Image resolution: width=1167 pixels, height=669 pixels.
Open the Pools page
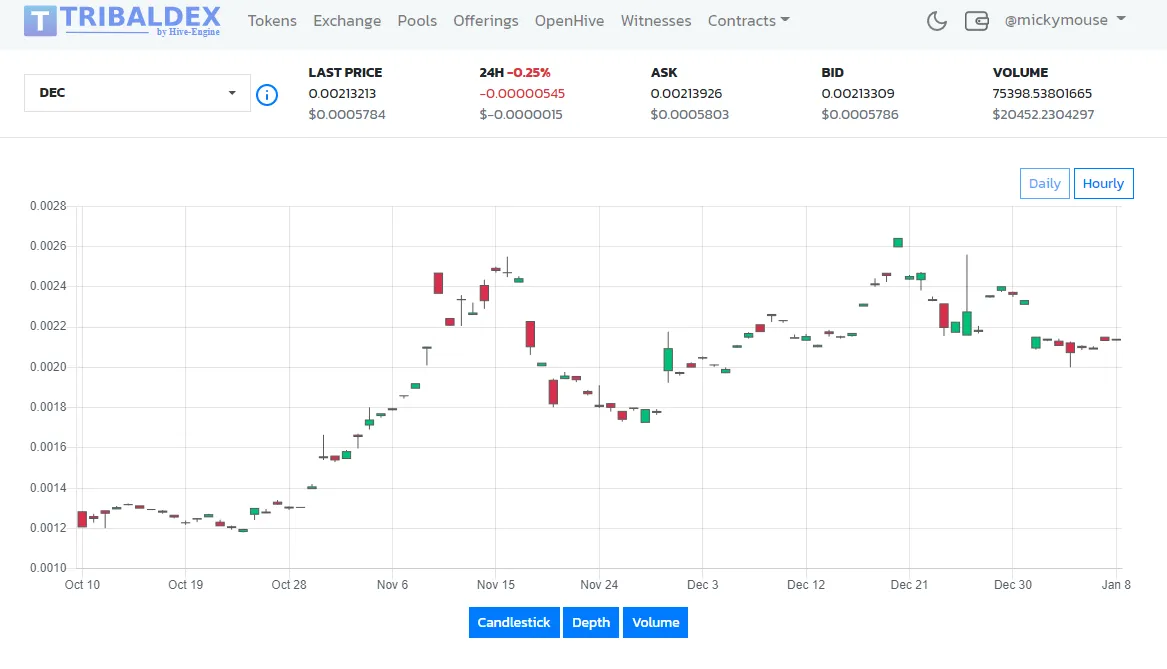[417, 21]
